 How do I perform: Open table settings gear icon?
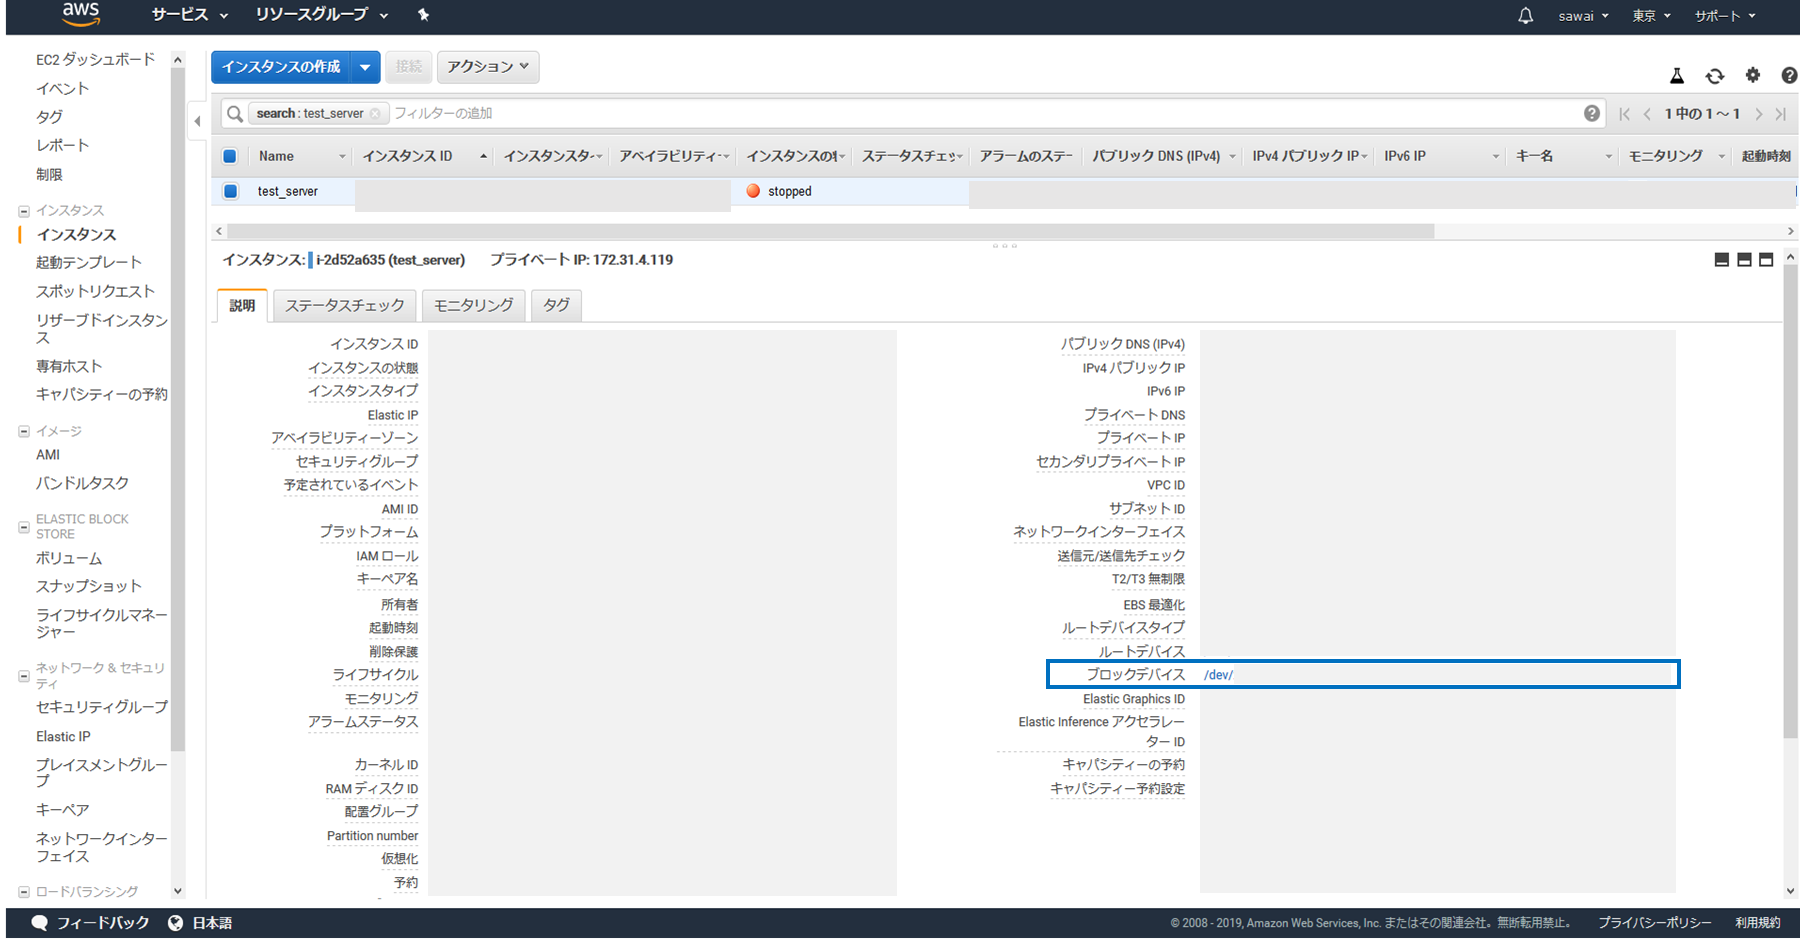(1753, 75)
